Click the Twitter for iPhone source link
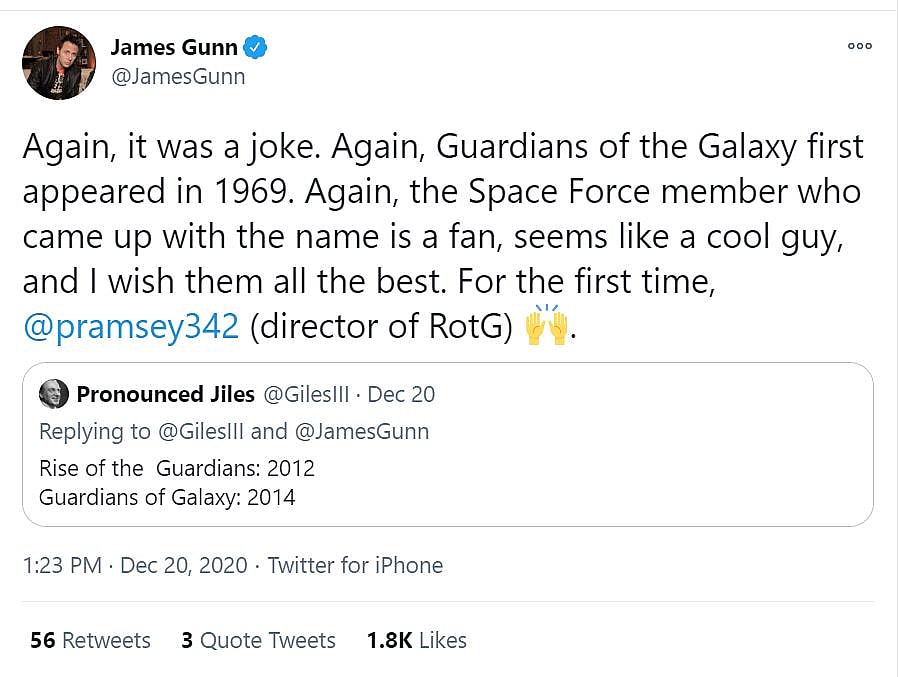The height and width of the screenshot is (677, 899). [355, 565]
